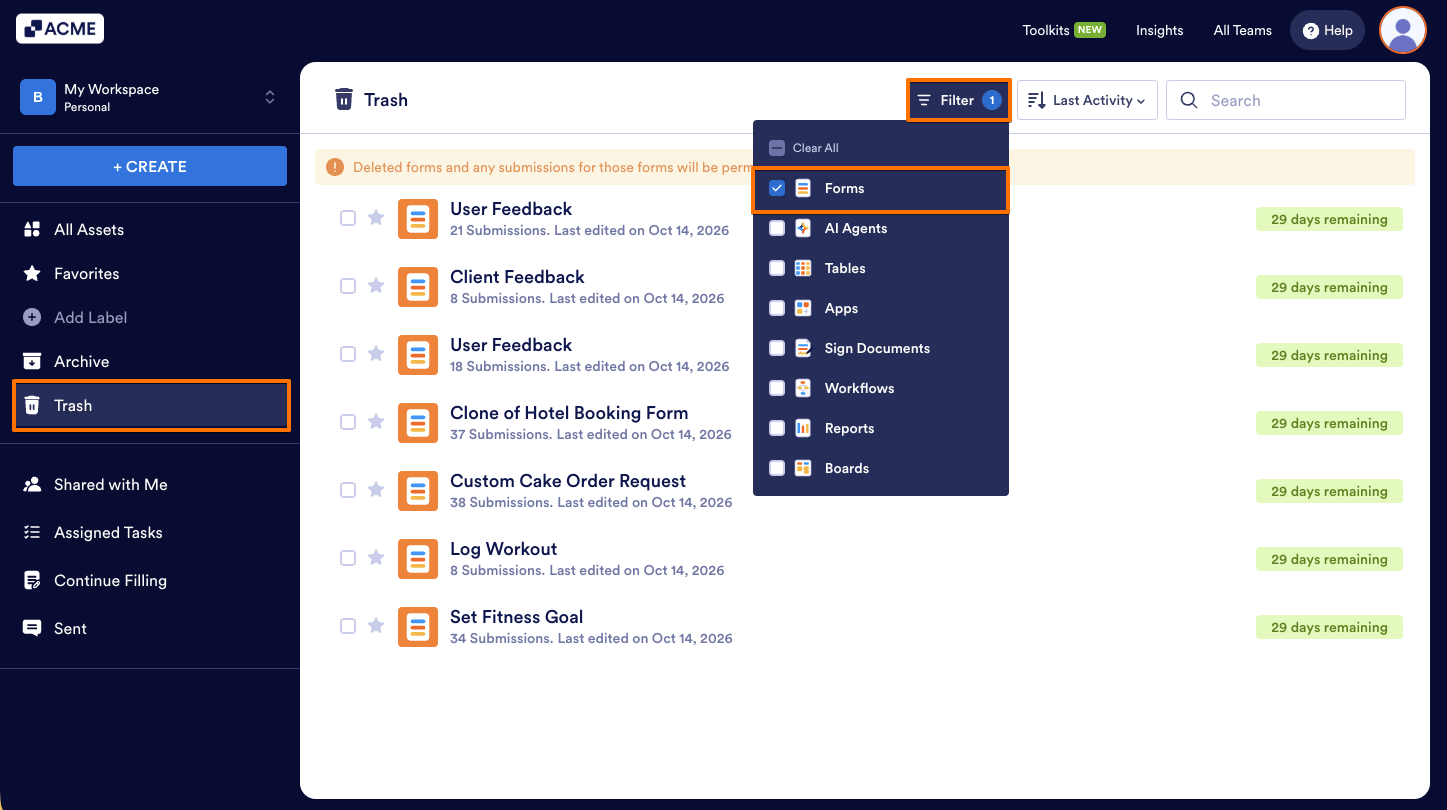This screenshot has height=810, width=1447.
Task: Enable the Tables filter checkbox
Action: tap(777, 268)
